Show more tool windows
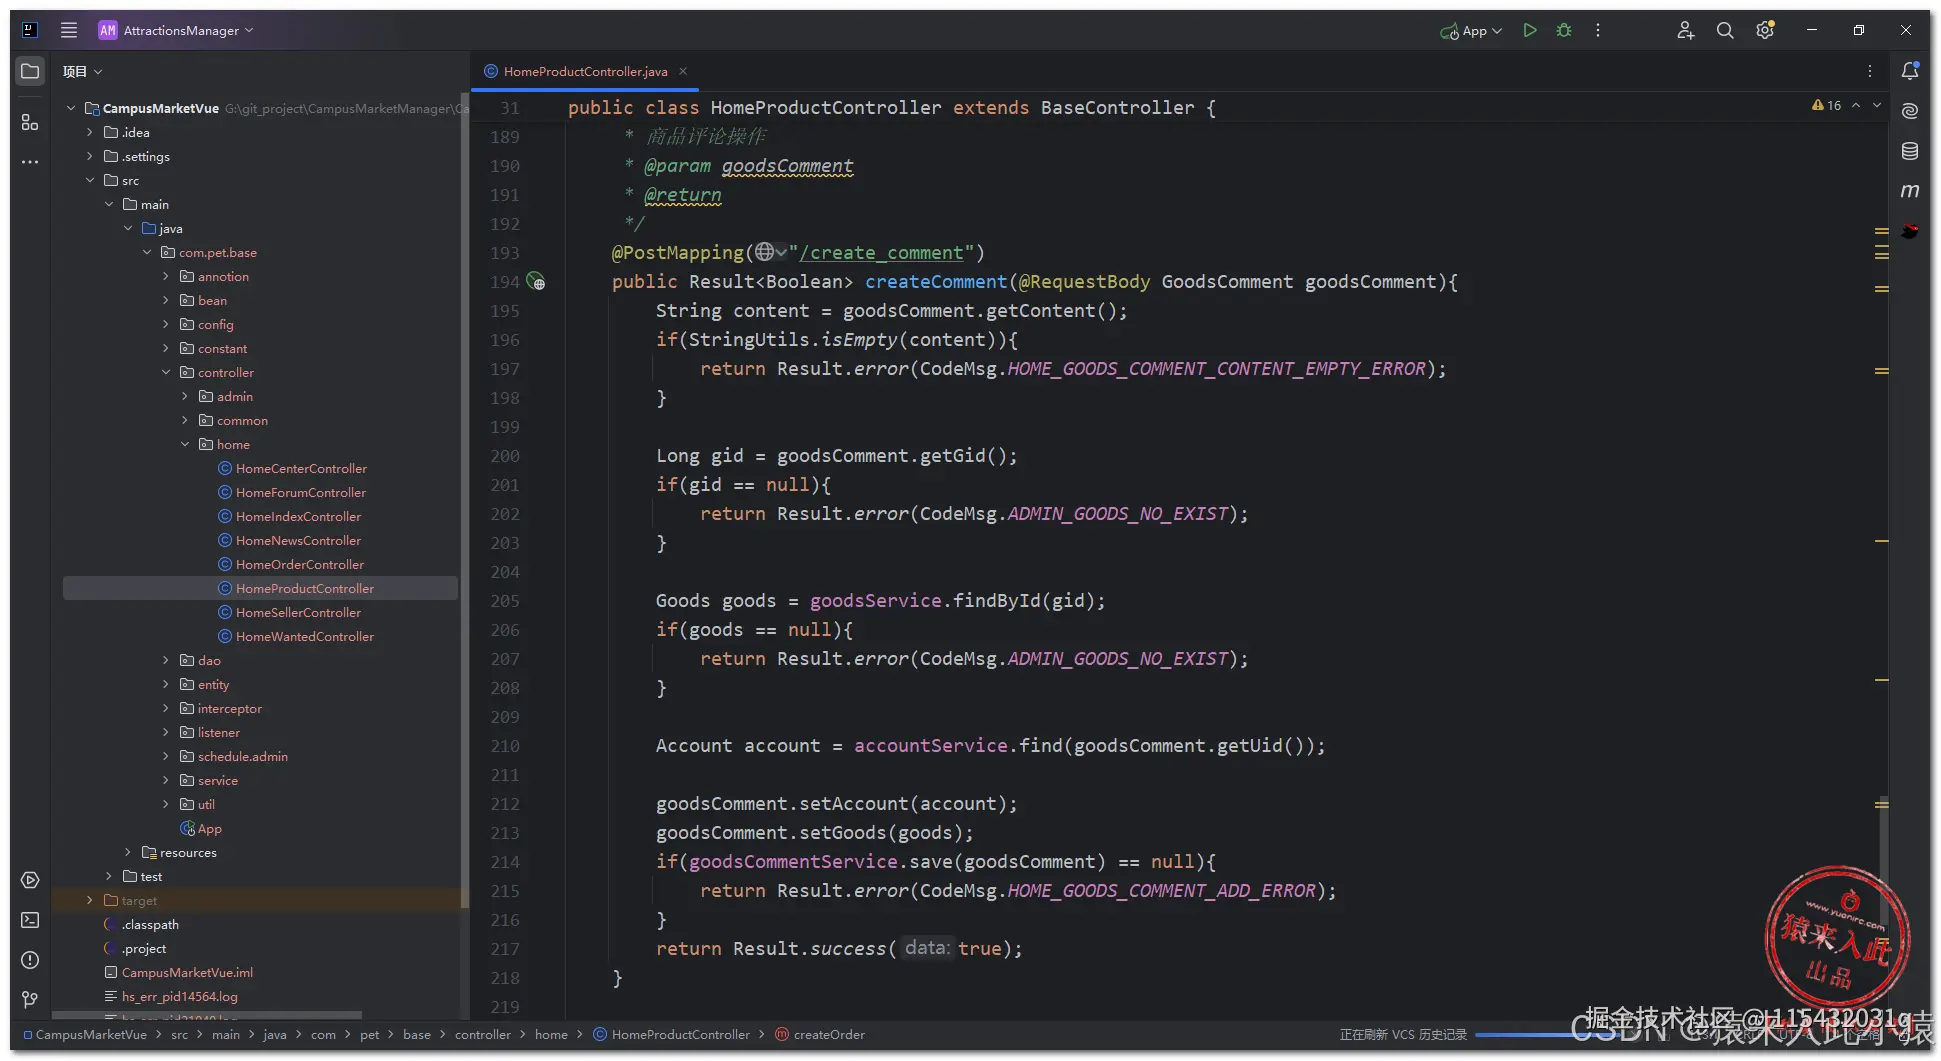The width and height of the screenshot is (1941, 1061). [x=30, y=161]
